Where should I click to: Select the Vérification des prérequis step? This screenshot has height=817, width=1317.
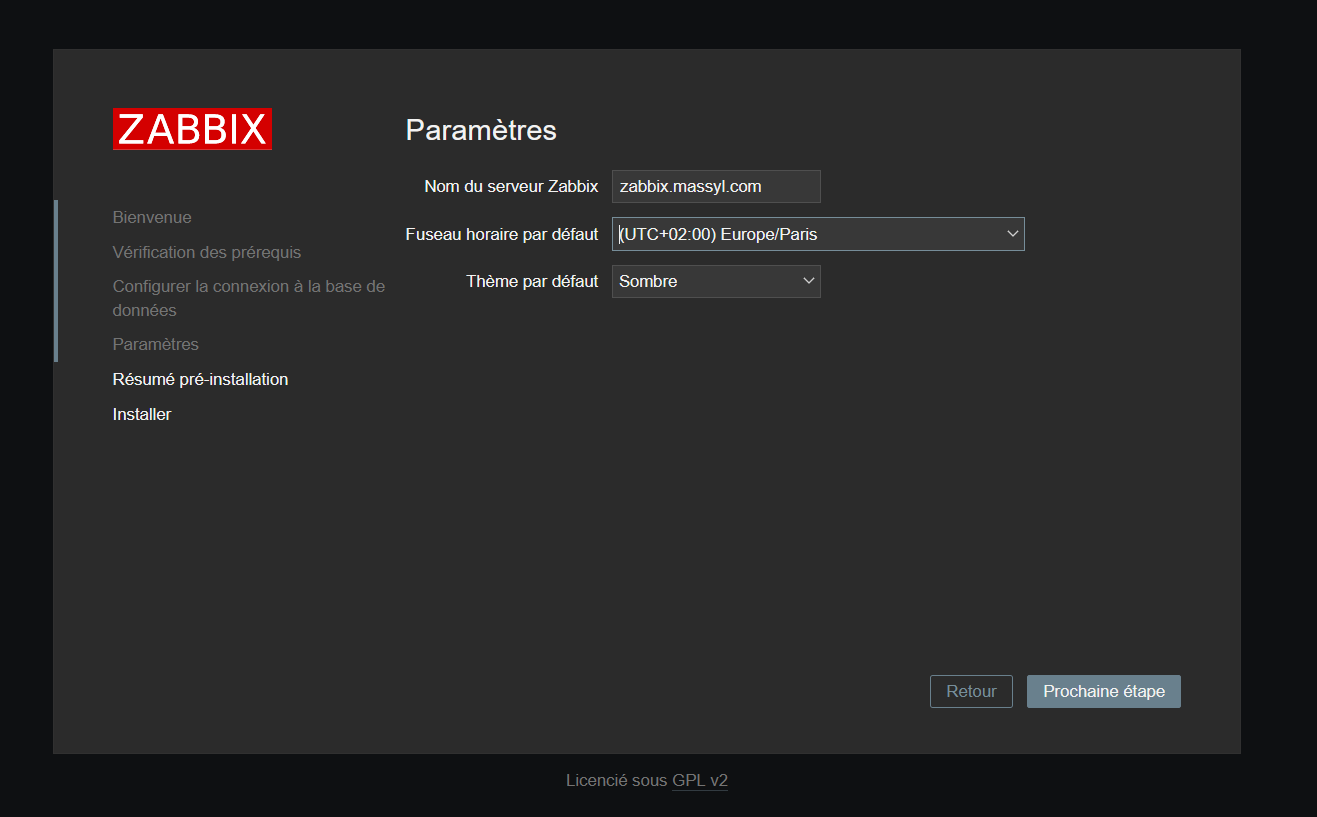pos(207,252)
